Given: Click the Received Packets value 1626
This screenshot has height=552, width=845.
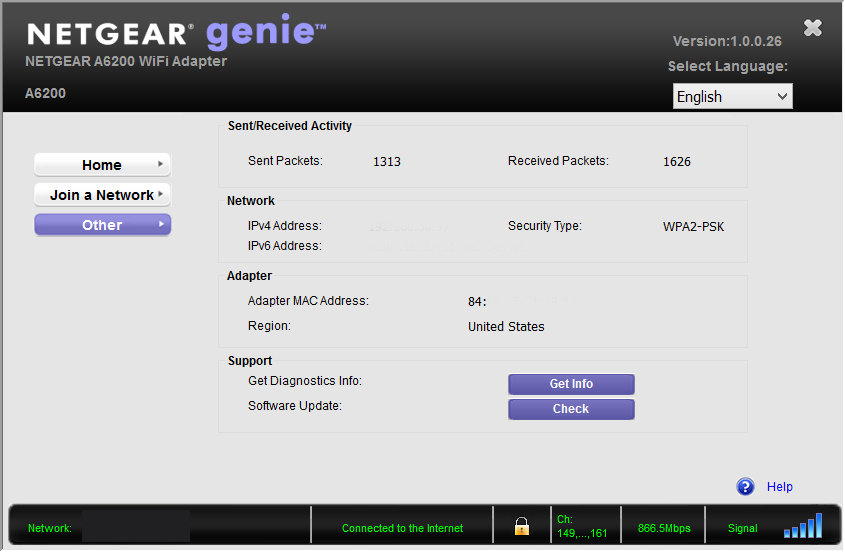Looking at the screenshot, I should 677,162.
